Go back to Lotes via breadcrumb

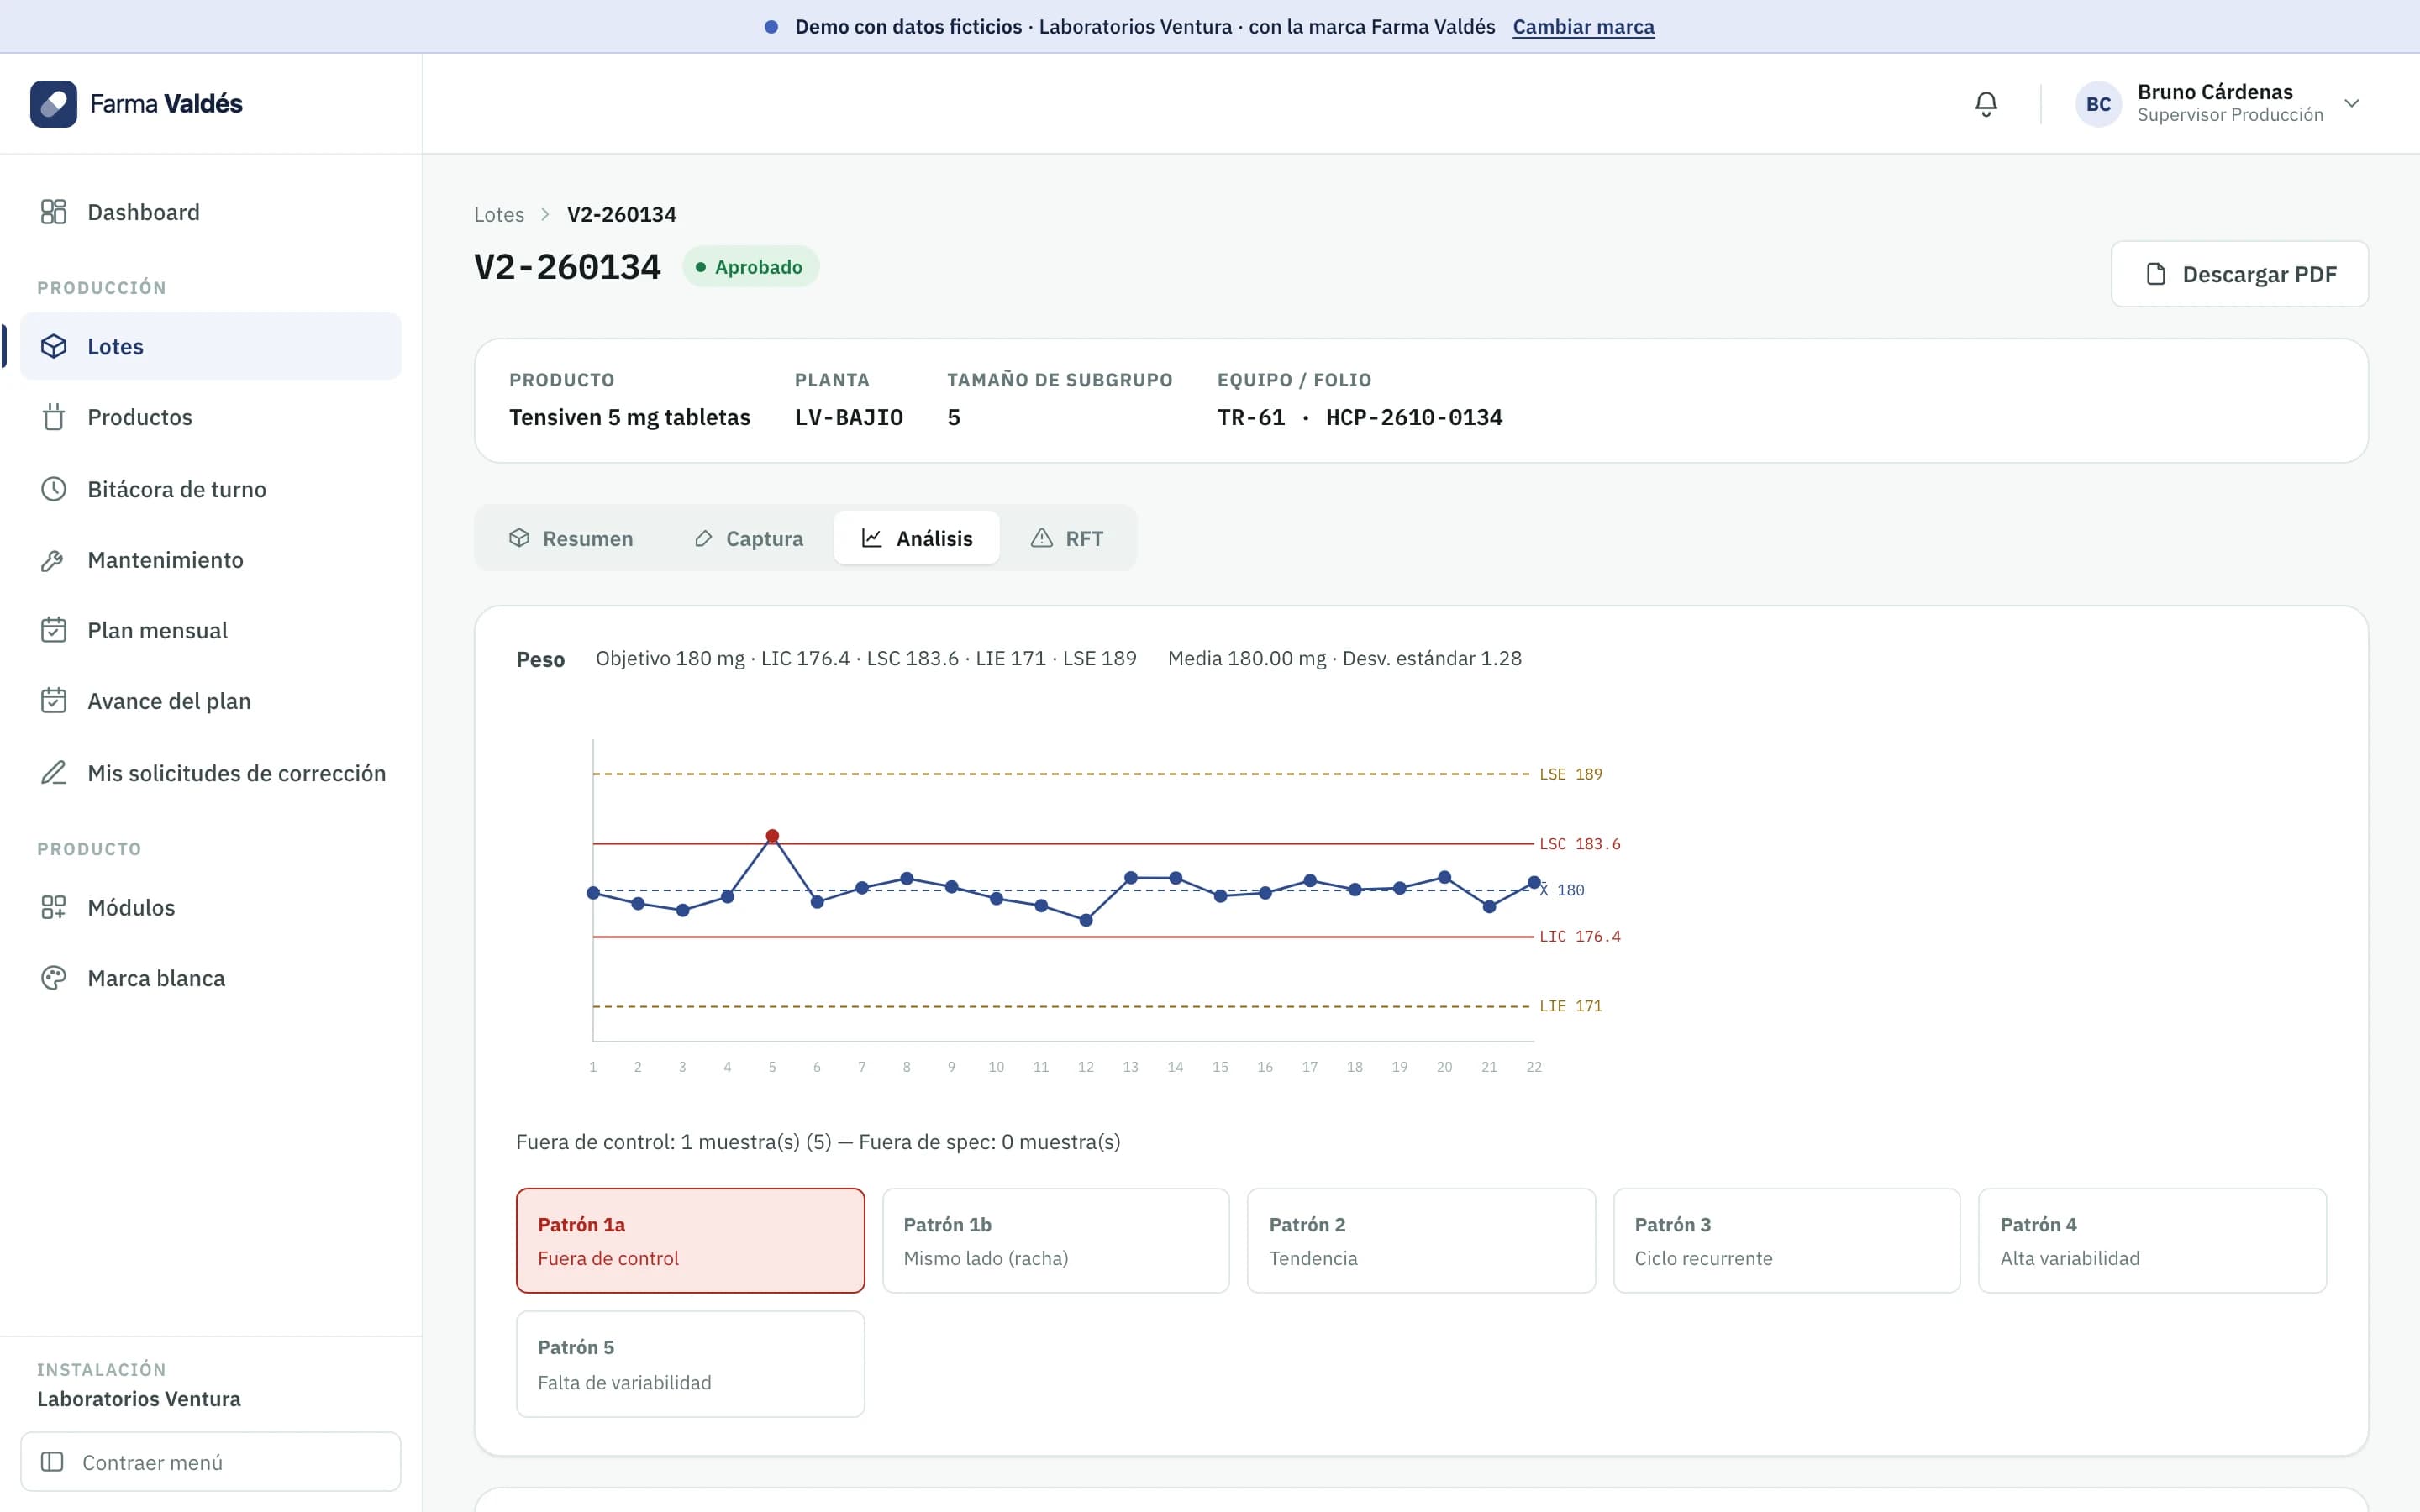(499, 214)
